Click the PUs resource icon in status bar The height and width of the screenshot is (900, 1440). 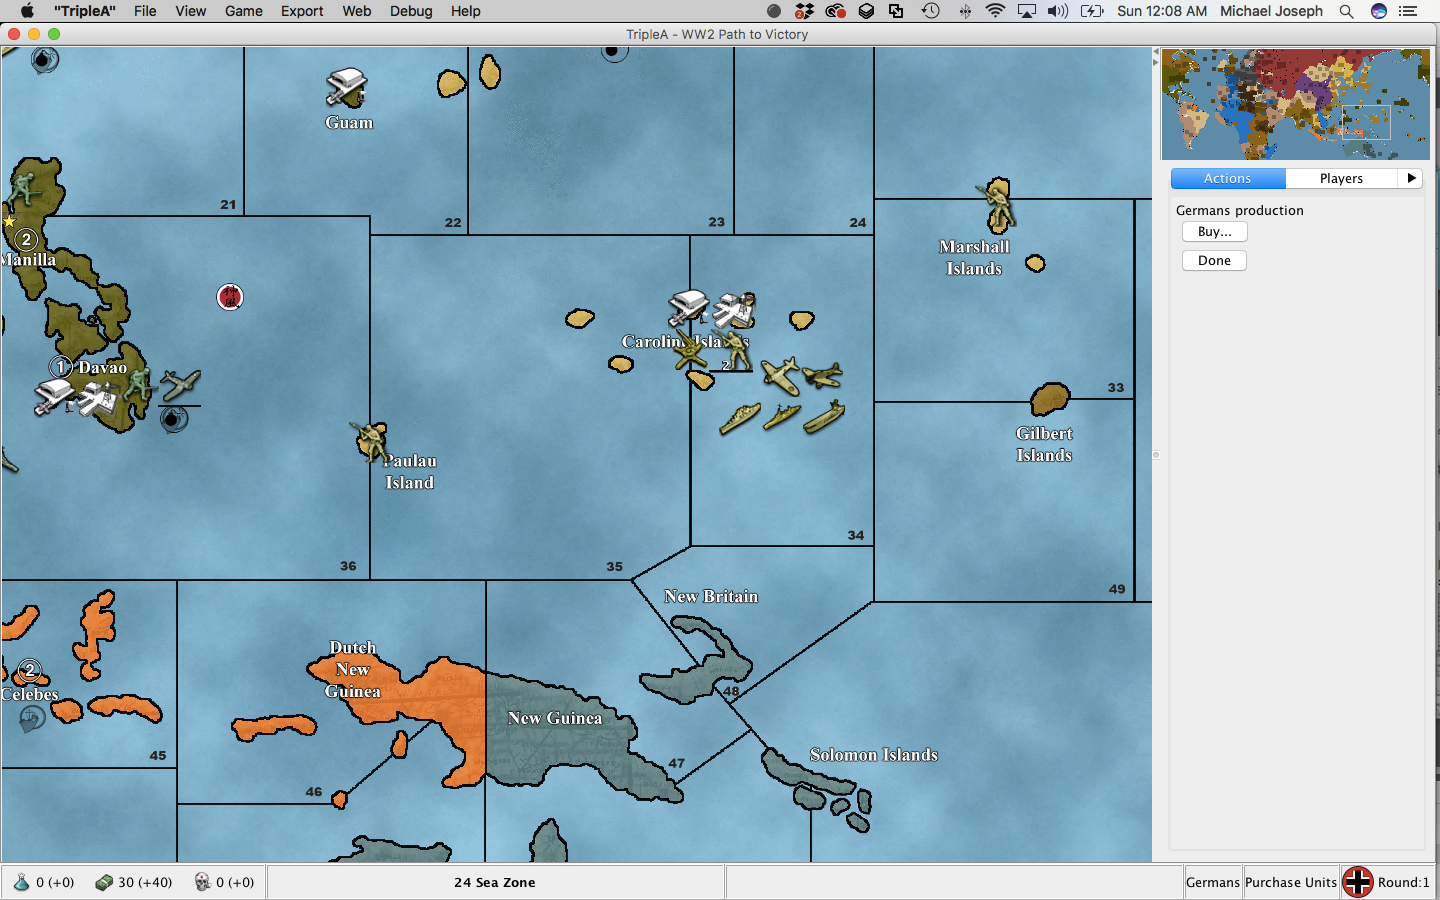coord(104,882)
